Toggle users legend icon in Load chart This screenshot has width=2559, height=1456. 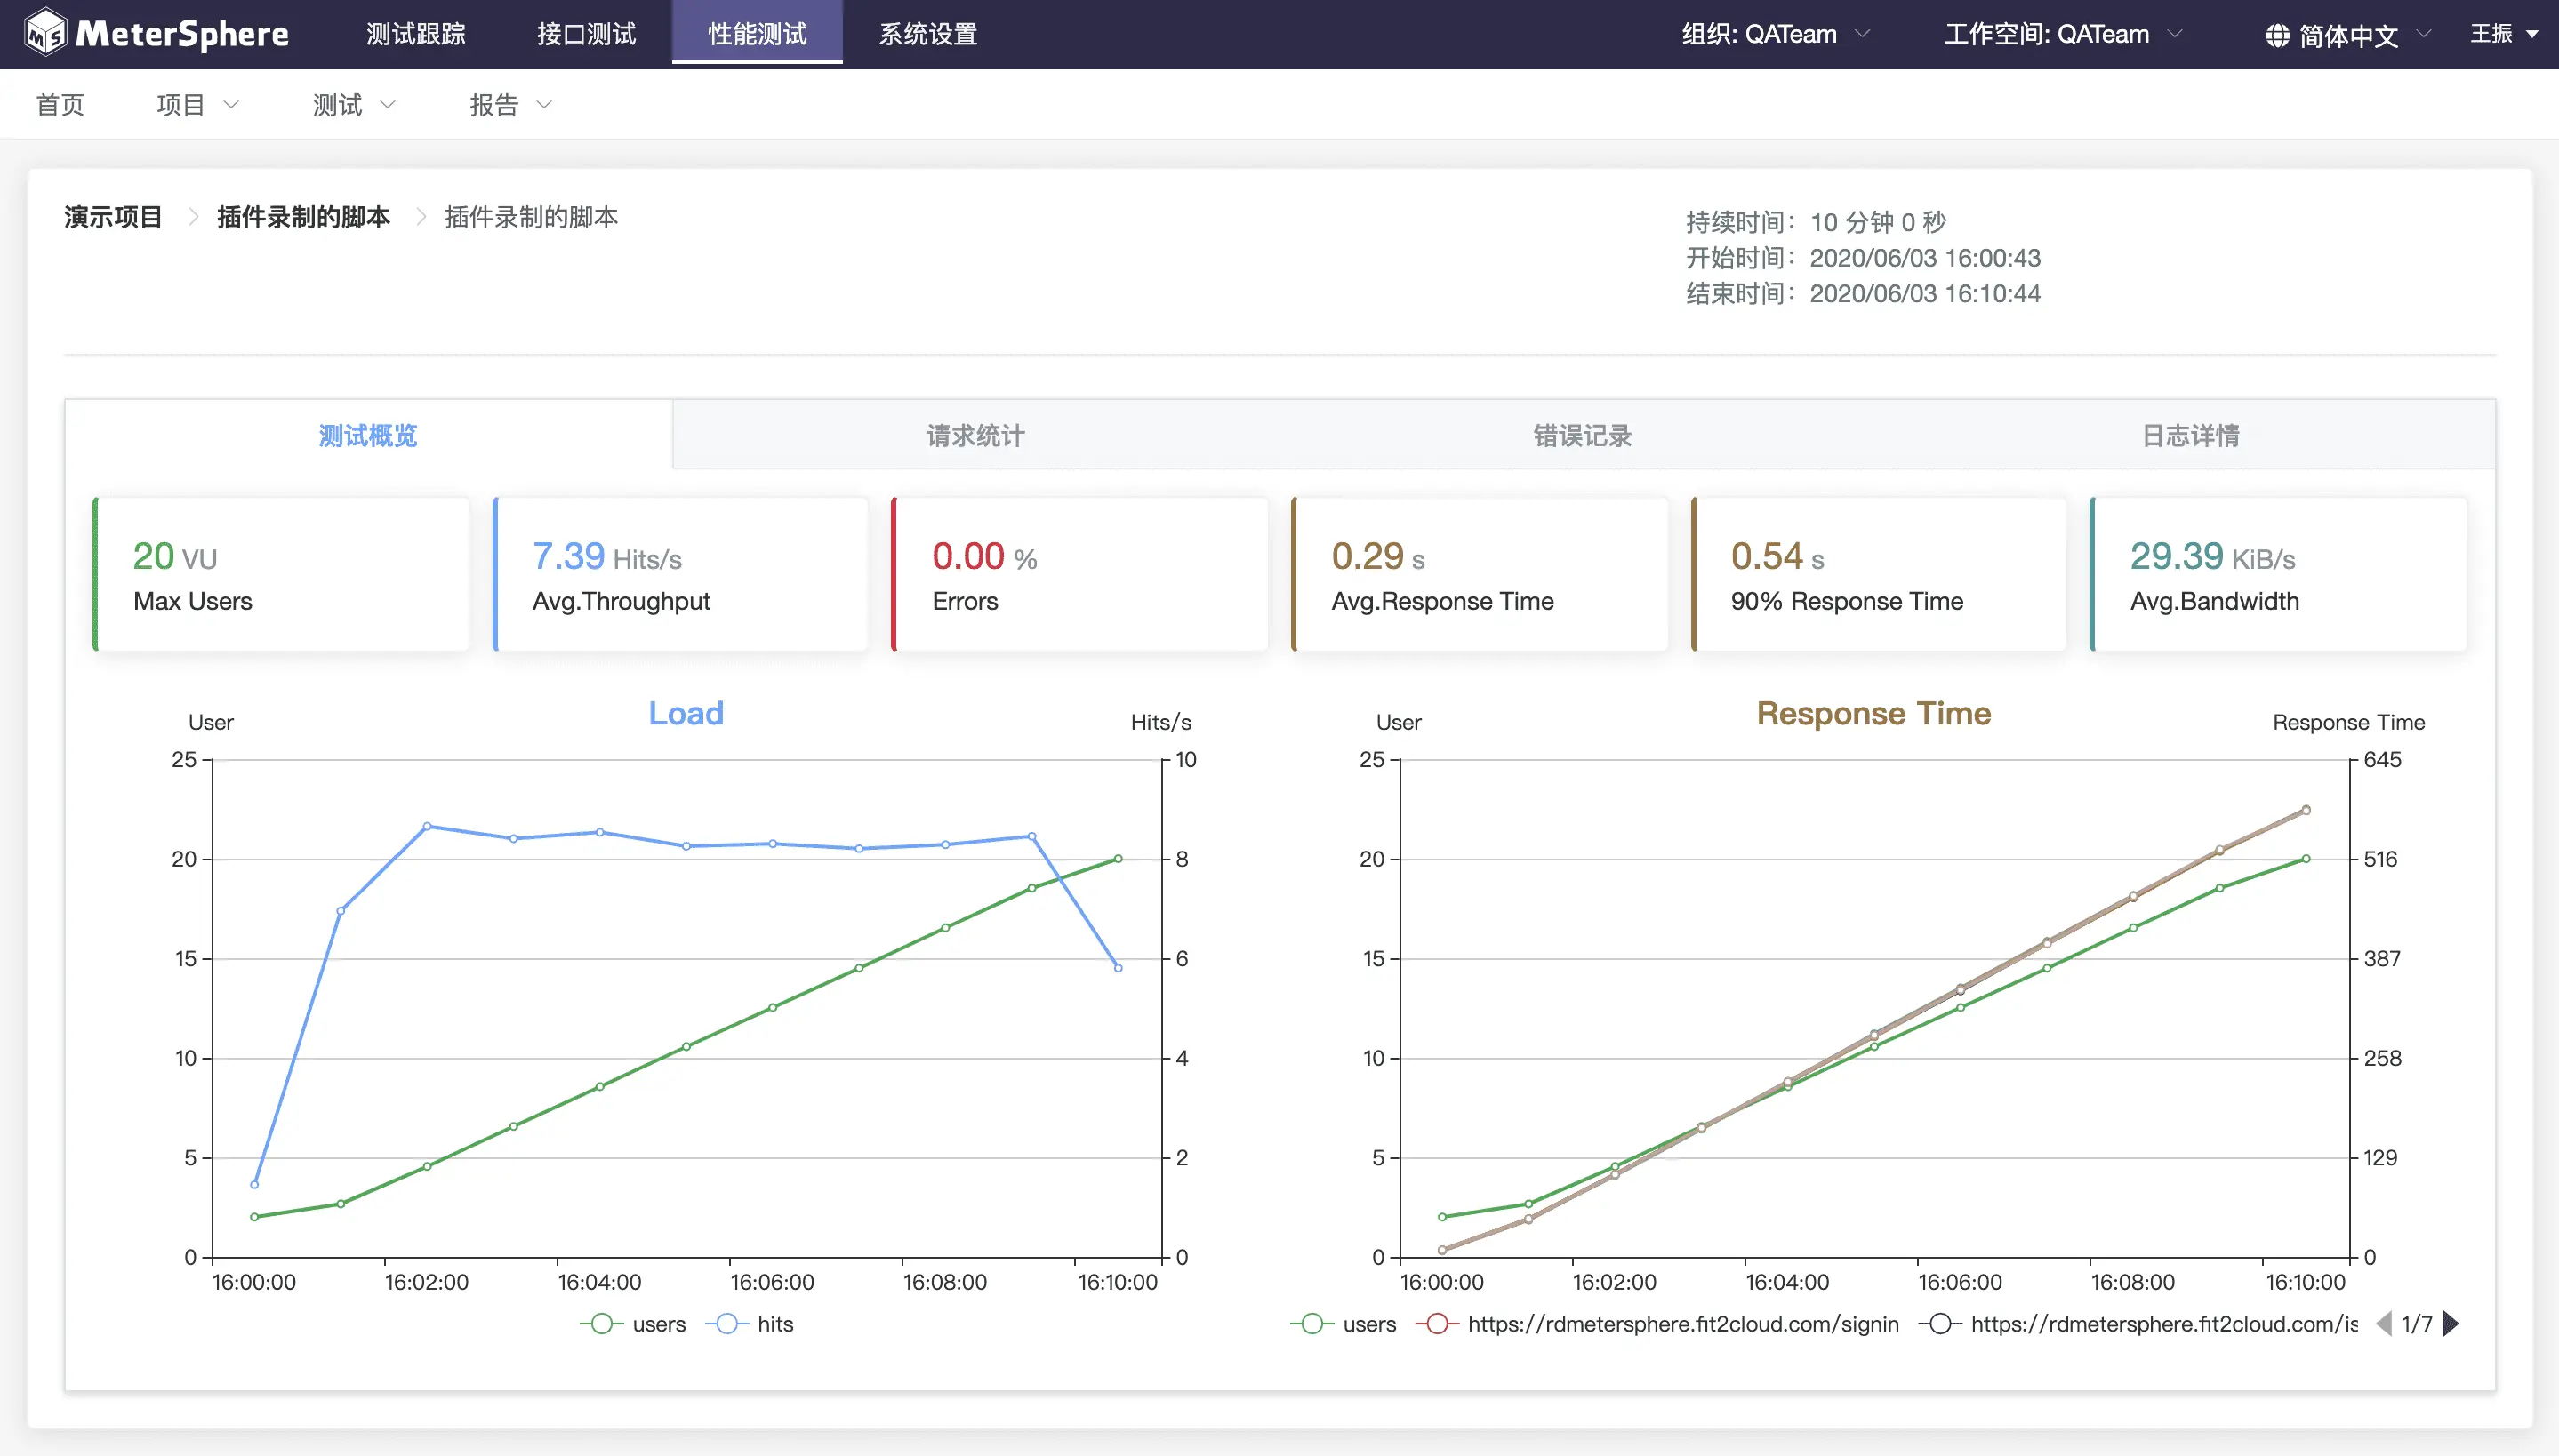[601, 1324]
